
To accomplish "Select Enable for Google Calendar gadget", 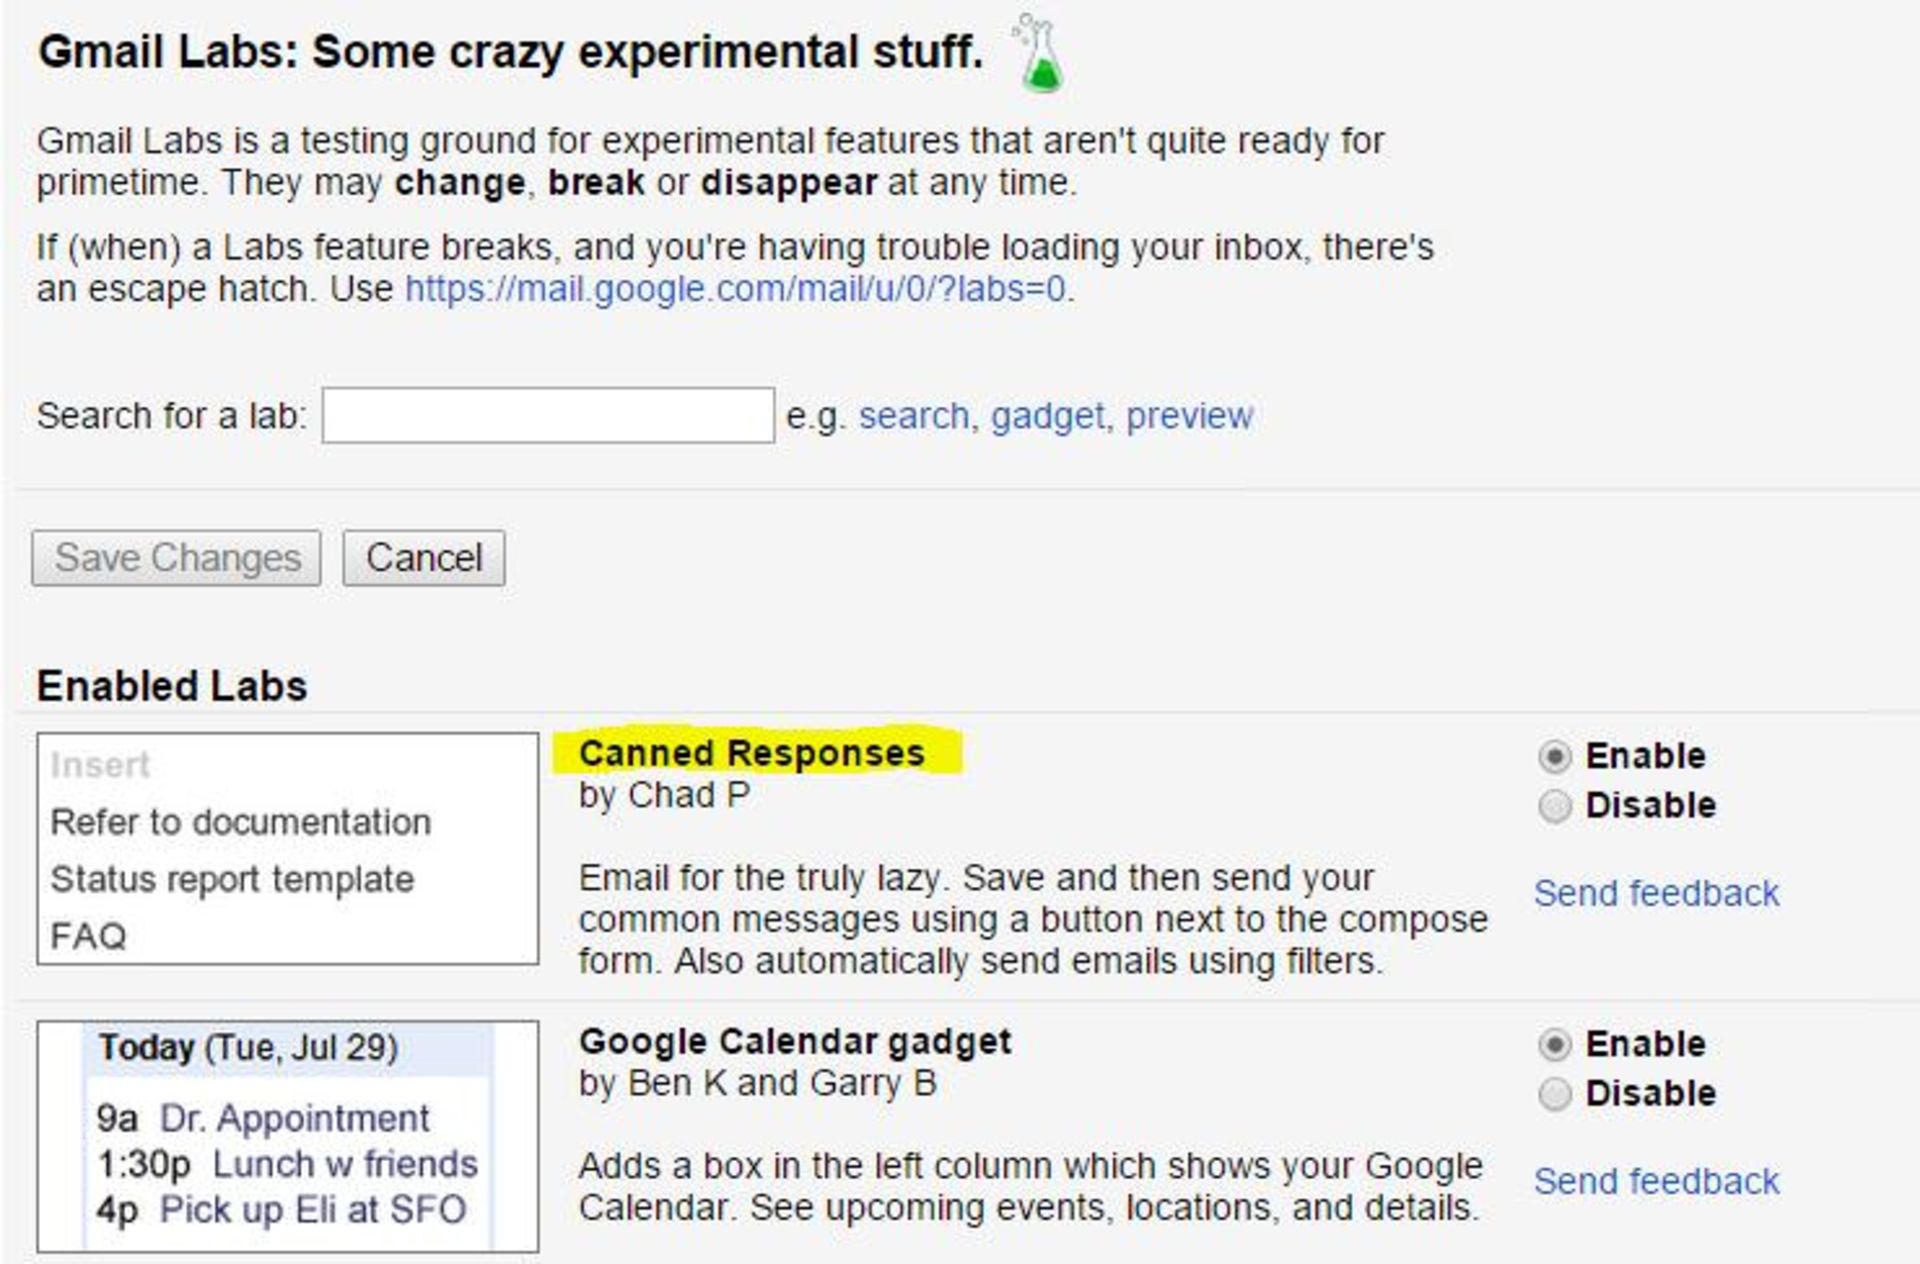I will pyautogui.click(x=1554, y=1045).
